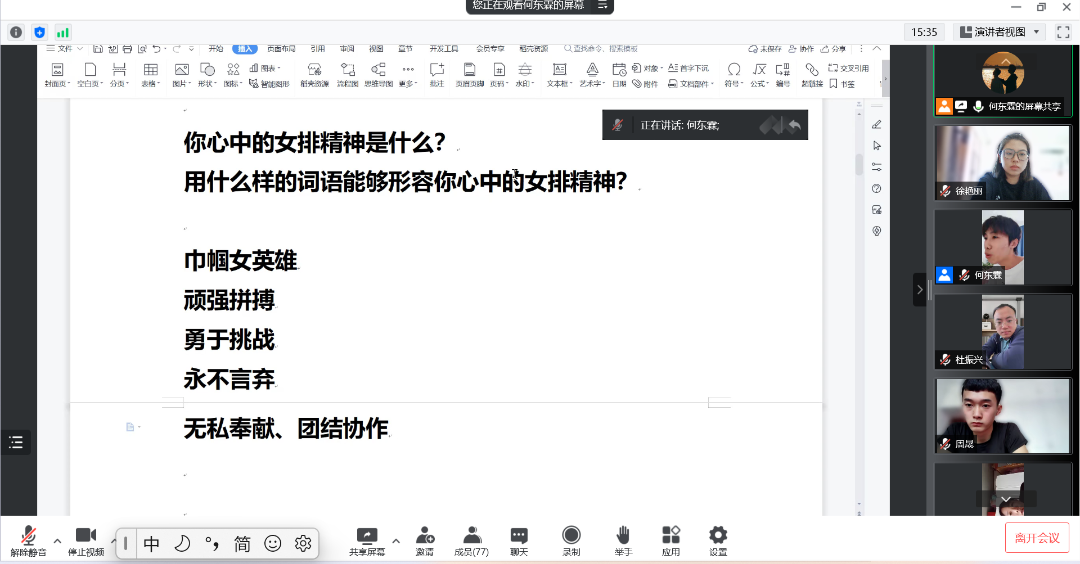1080x564 pixels.
Task: Click the meeting info icon at top left
Action: [16, 32]
